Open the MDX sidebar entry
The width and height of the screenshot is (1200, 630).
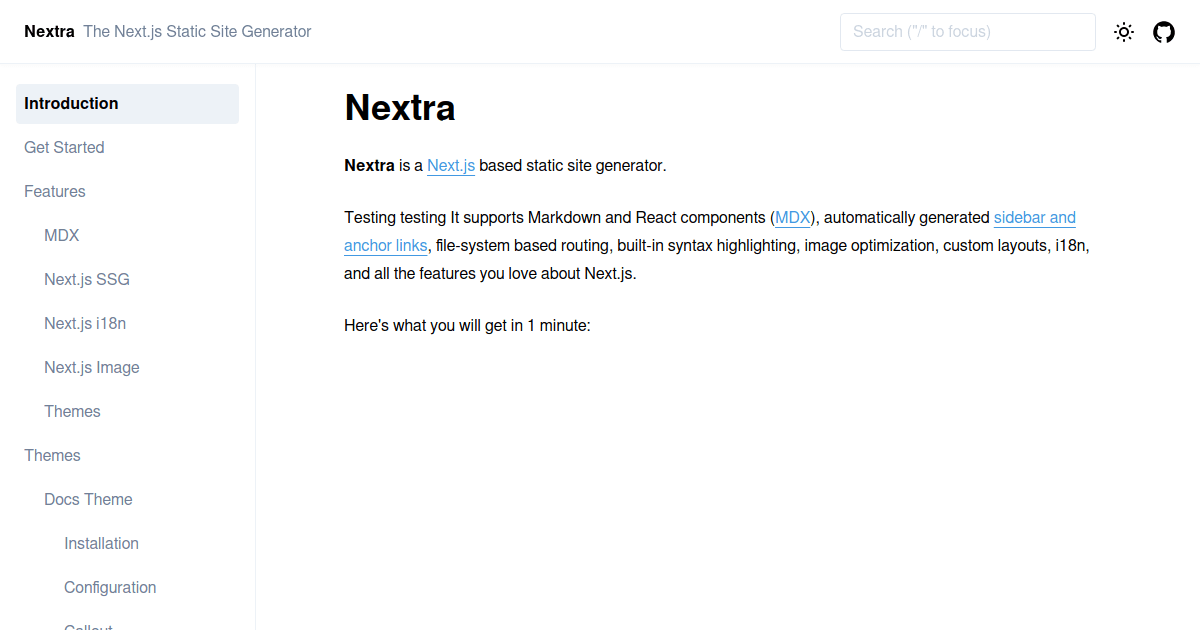coord(61,235)
